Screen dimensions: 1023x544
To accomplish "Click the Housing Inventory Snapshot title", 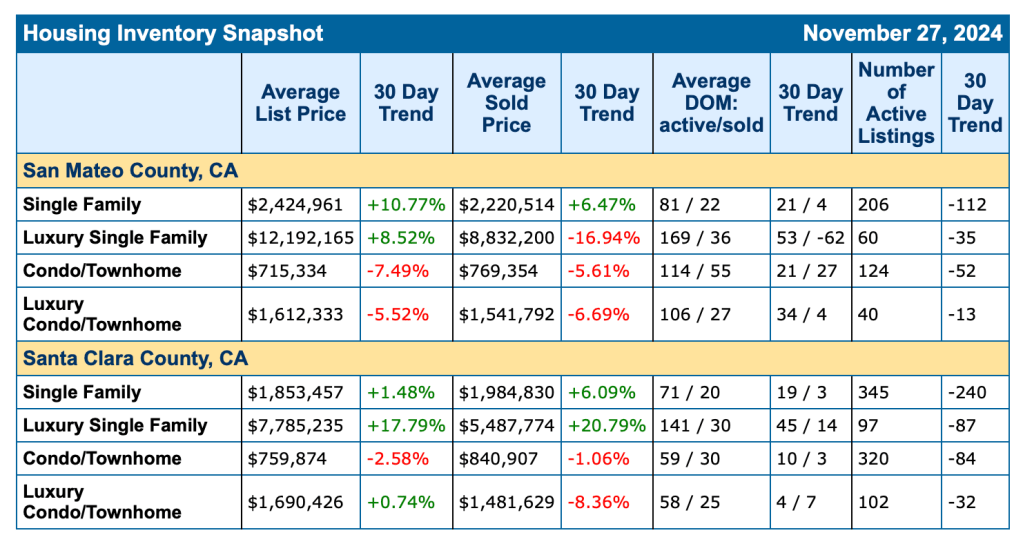I will click(x=173, y=33).
